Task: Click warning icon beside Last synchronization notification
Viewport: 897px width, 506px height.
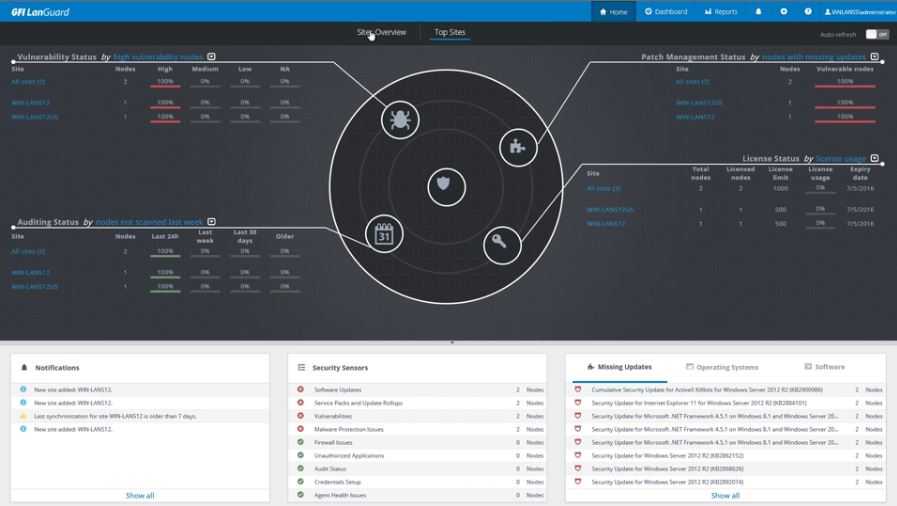Action: point(23,416)
